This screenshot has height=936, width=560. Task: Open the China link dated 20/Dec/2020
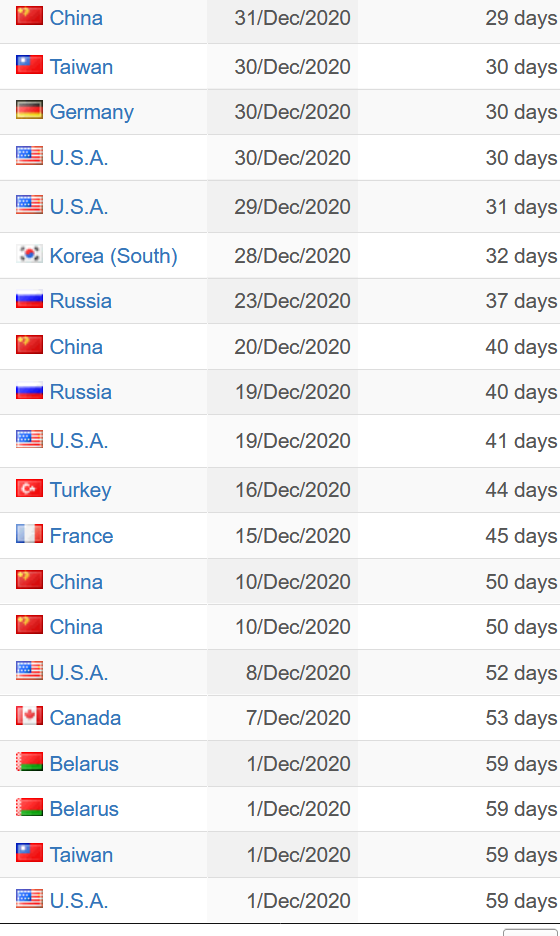[x=76, y=347]
